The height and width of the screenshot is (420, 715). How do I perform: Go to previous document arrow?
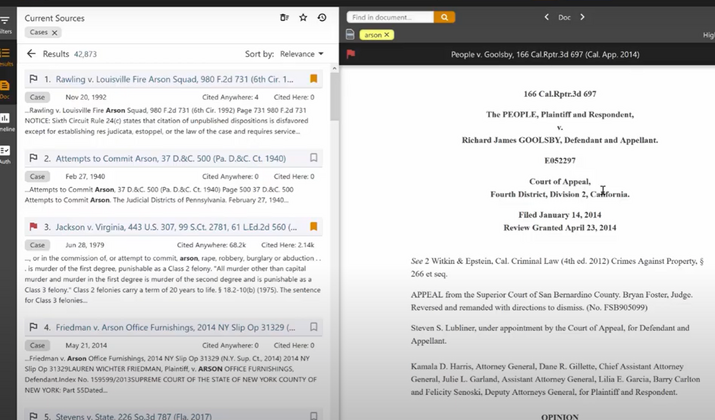coord(546,17)
